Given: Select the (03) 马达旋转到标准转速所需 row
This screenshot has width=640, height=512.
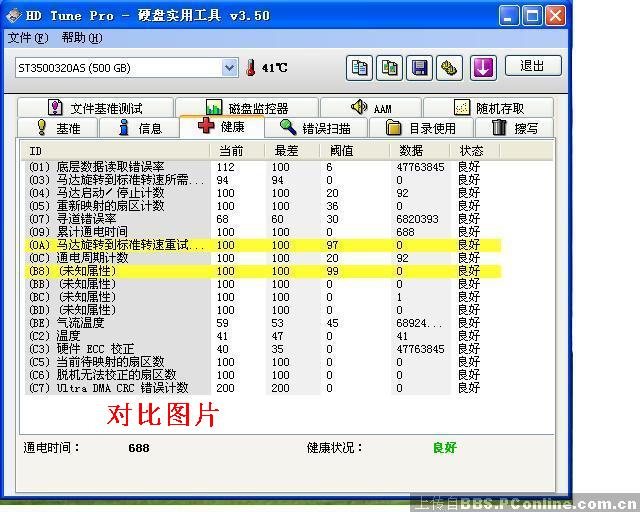Looking at the screenshot, I should tap(262, 180).
